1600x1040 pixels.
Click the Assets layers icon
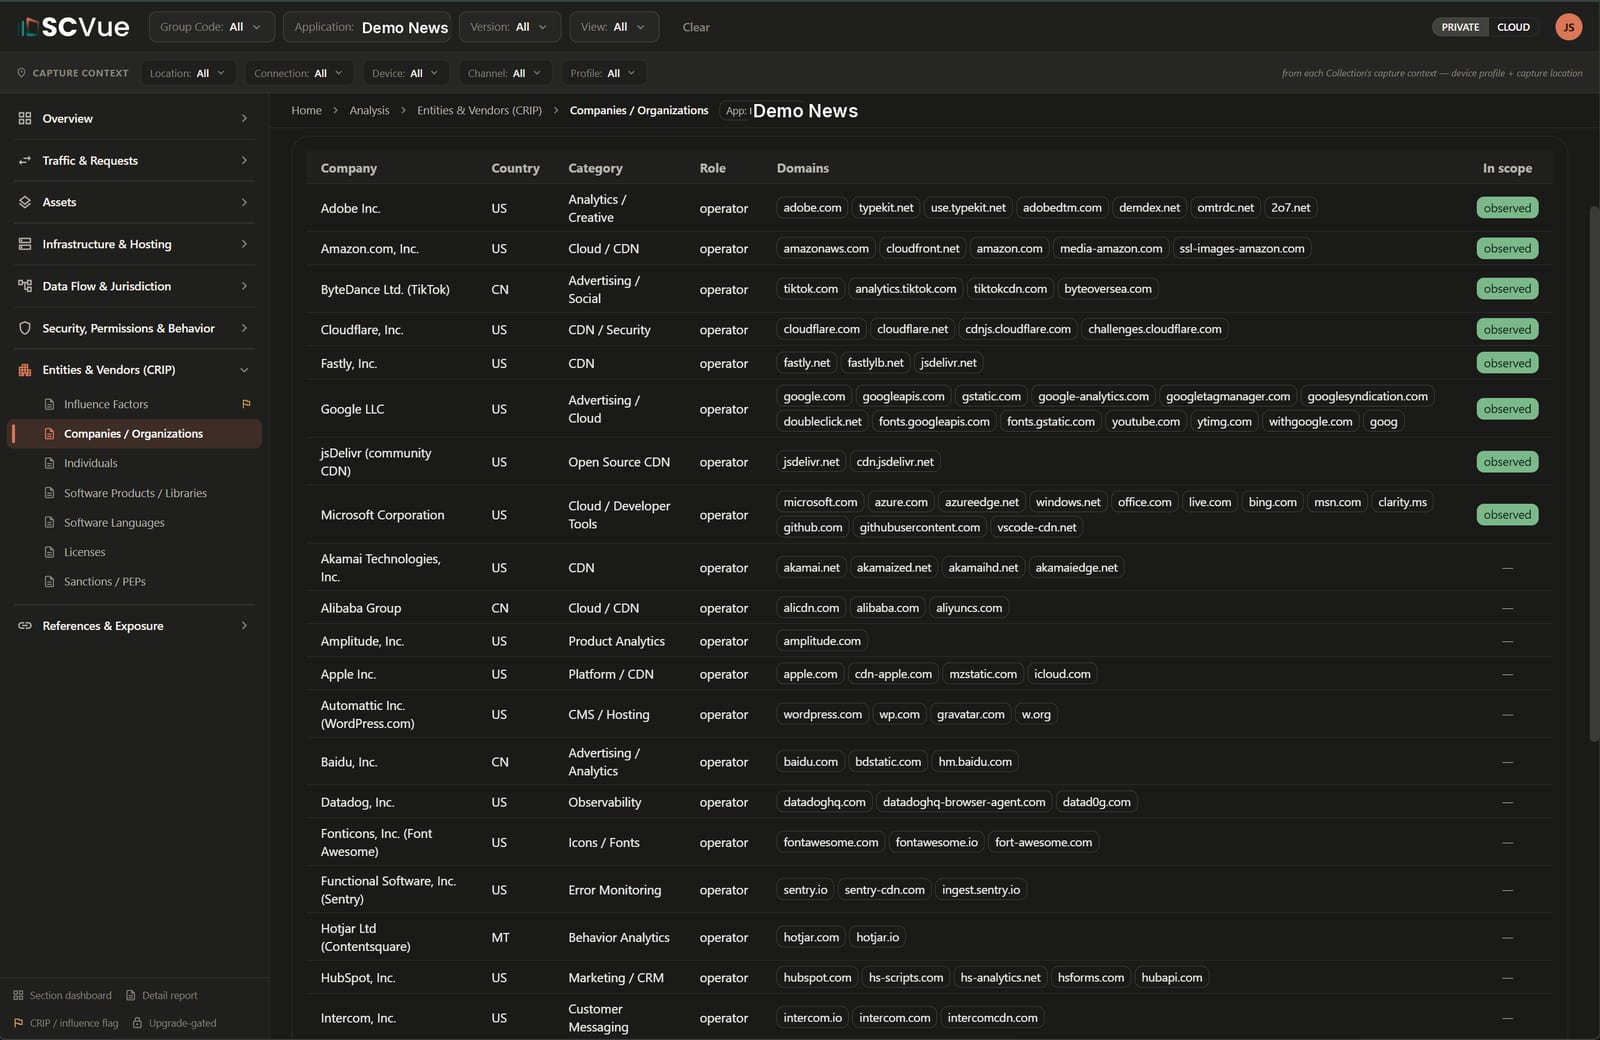(x=25, y=202)
